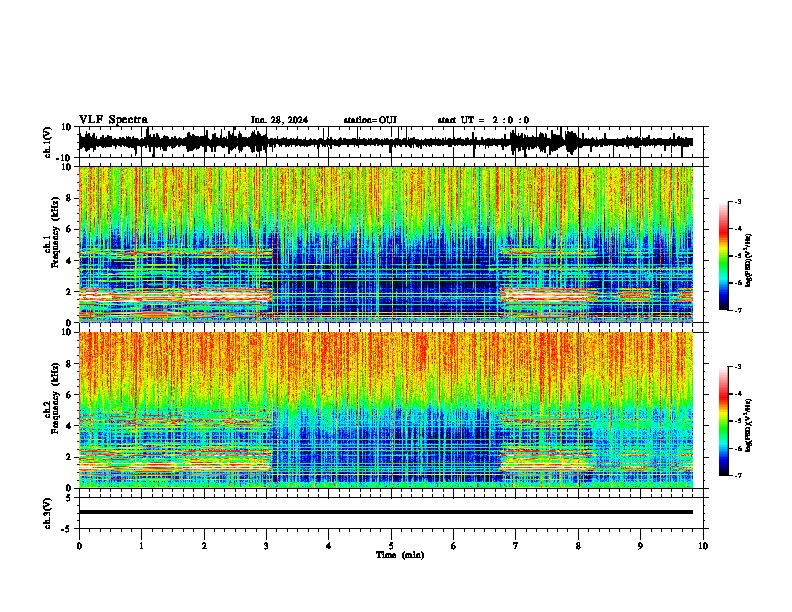Viewport: 792px width, 612px height.
Task: Click the "VLF Spectra" title text
Action: click(x=113, y=120)
